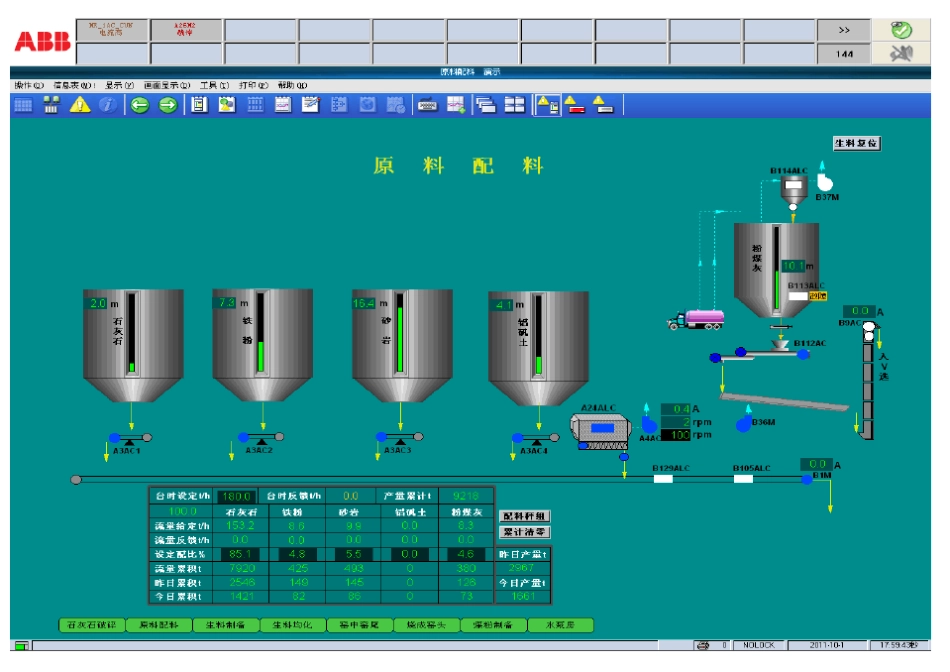The height and width of the screenshot is (672, 950).
Task: Click the alarm silence horn icon
Action: 901,53
